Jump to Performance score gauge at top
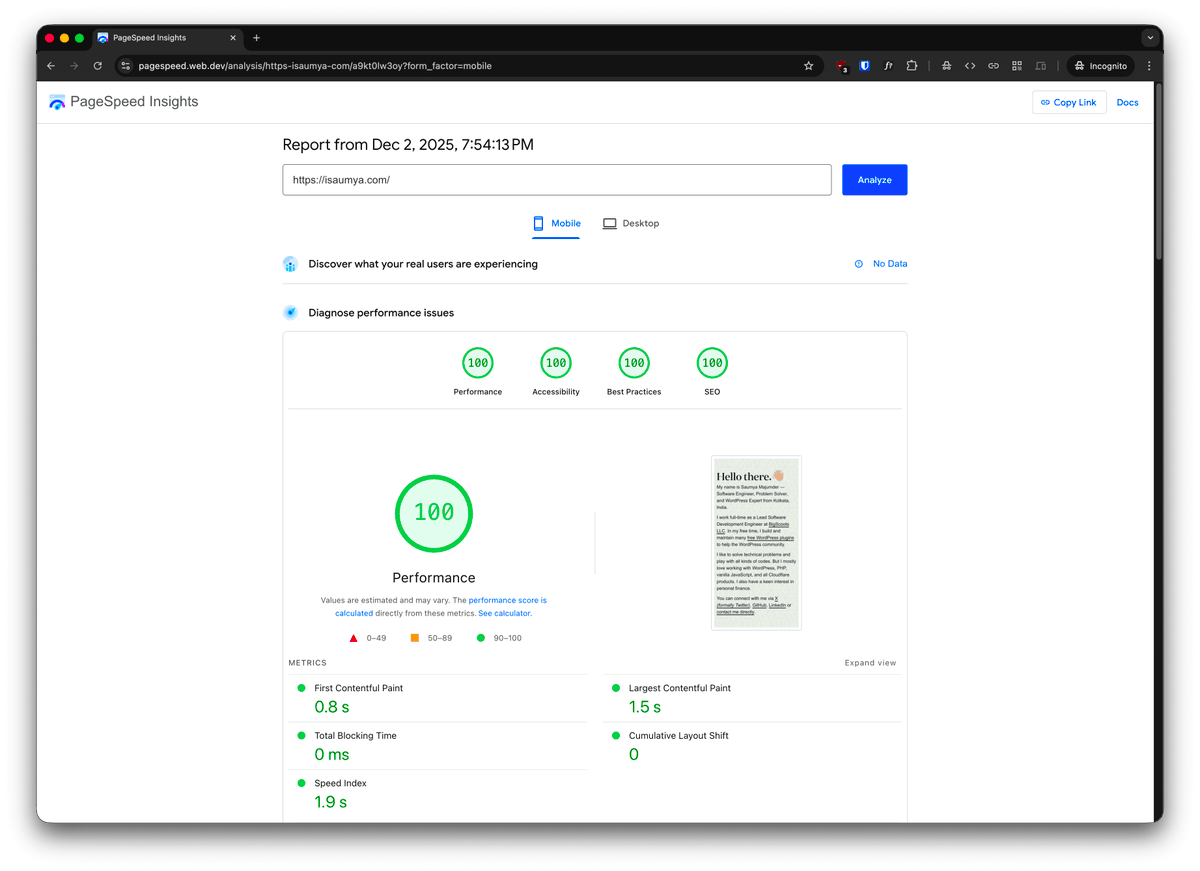This screenshot has width=1200, height=871. pyautogui.click(x=478, y=371)
